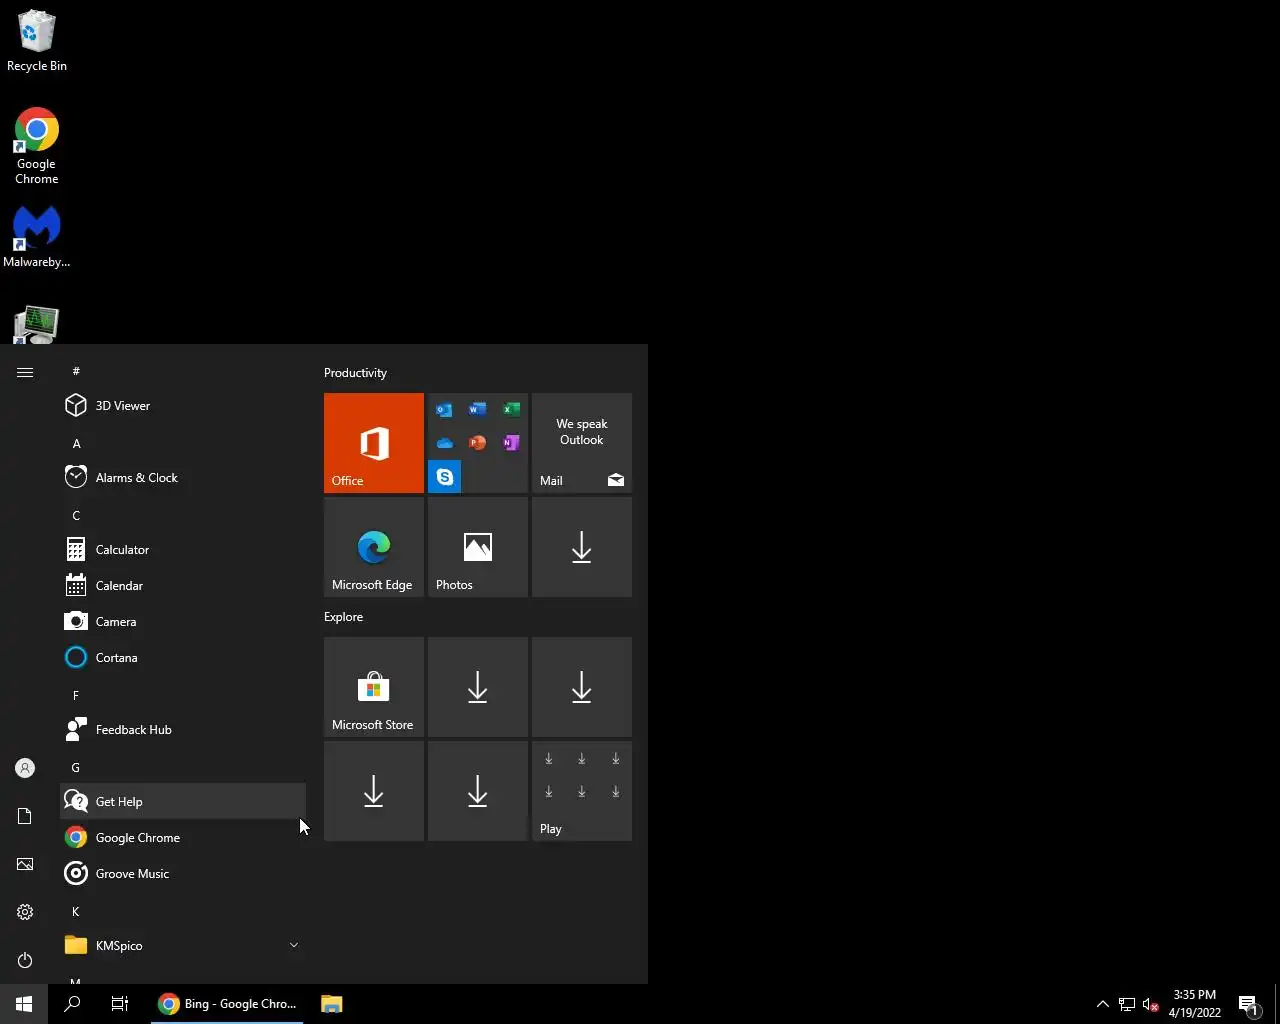
Task: Open the user account icon in Start sidebar
Action: 25,768
